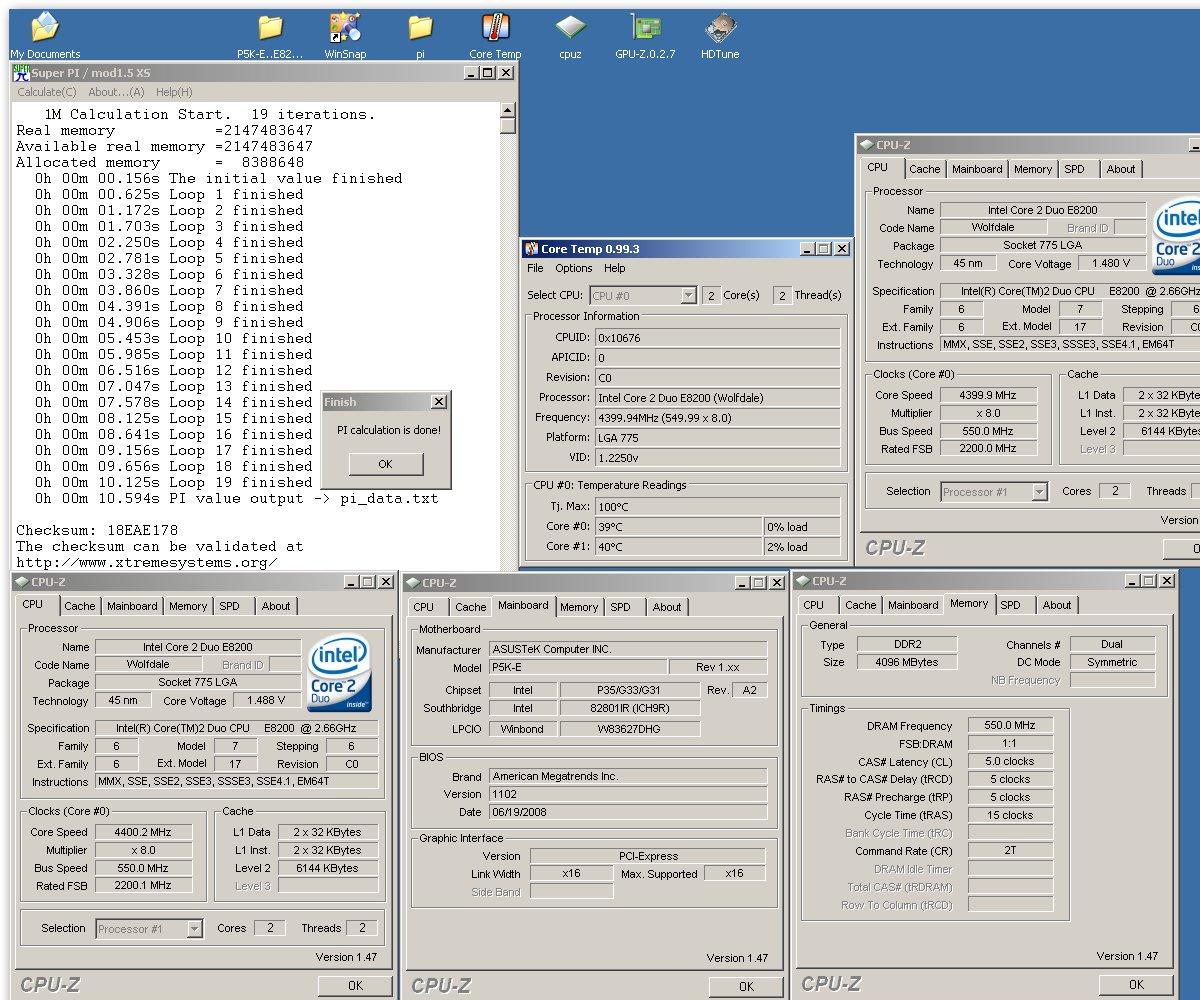The image size is (1200, 1000).
Task: Click the Core #1 temperature 40°C value
Action: pos(679,547)
